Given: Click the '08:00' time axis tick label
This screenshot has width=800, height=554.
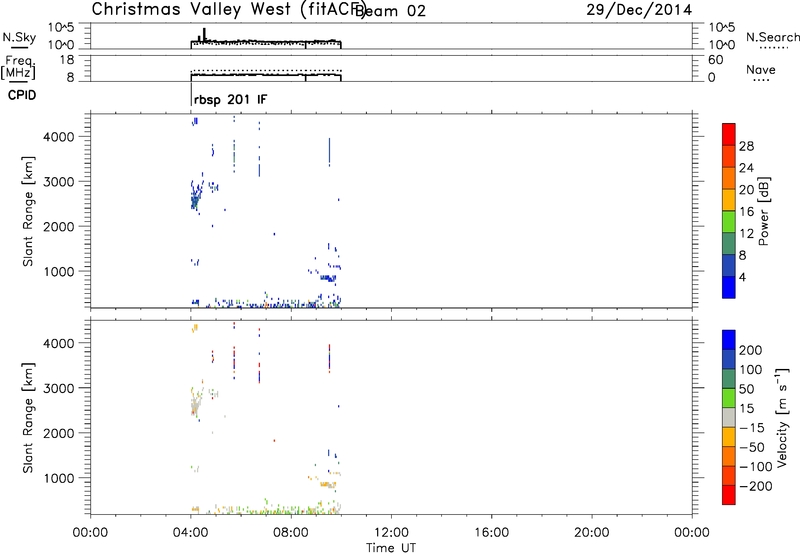Looking at the screenshot, I should click(291, 533).
